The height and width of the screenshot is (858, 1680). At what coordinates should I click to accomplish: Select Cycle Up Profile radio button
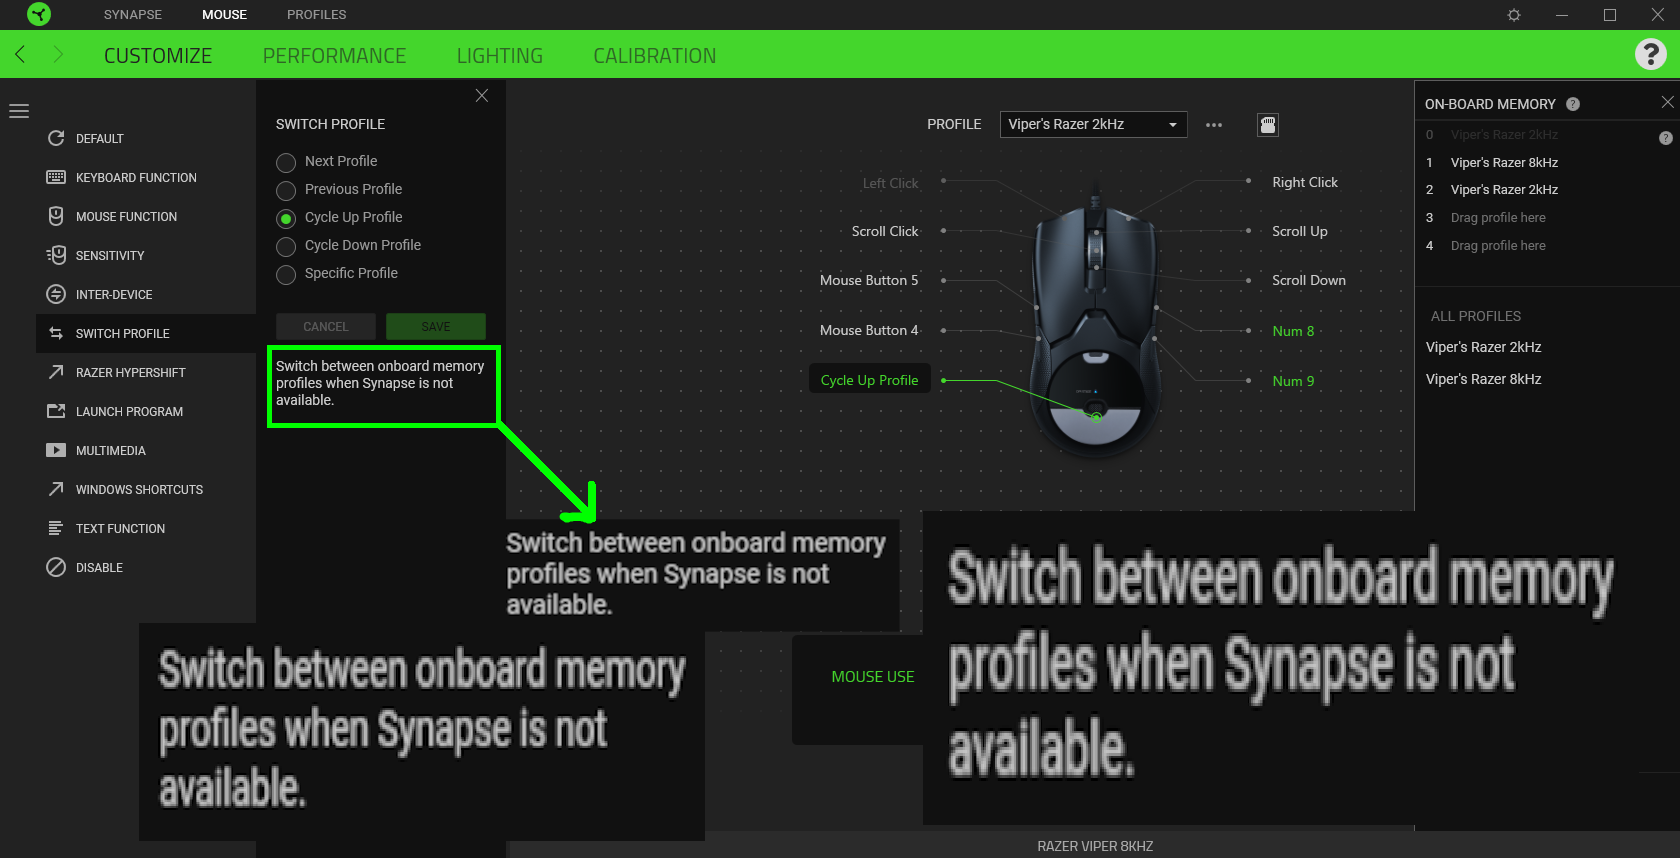[286, 218]
